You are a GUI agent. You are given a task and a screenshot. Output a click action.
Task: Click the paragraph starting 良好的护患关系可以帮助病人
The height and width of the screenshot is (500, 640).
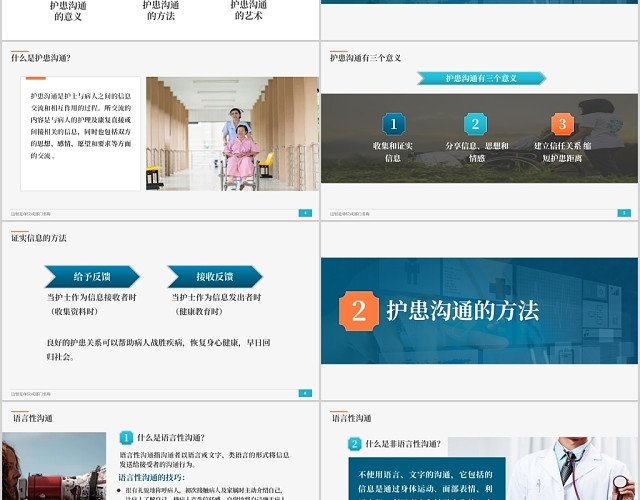pos(158,349)
